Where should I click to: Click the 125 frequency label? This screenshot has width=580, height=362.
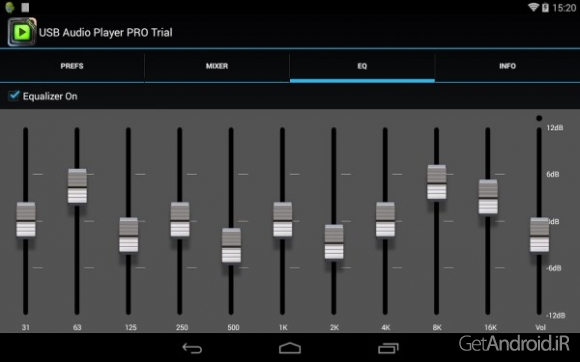(x=131, y=327)
